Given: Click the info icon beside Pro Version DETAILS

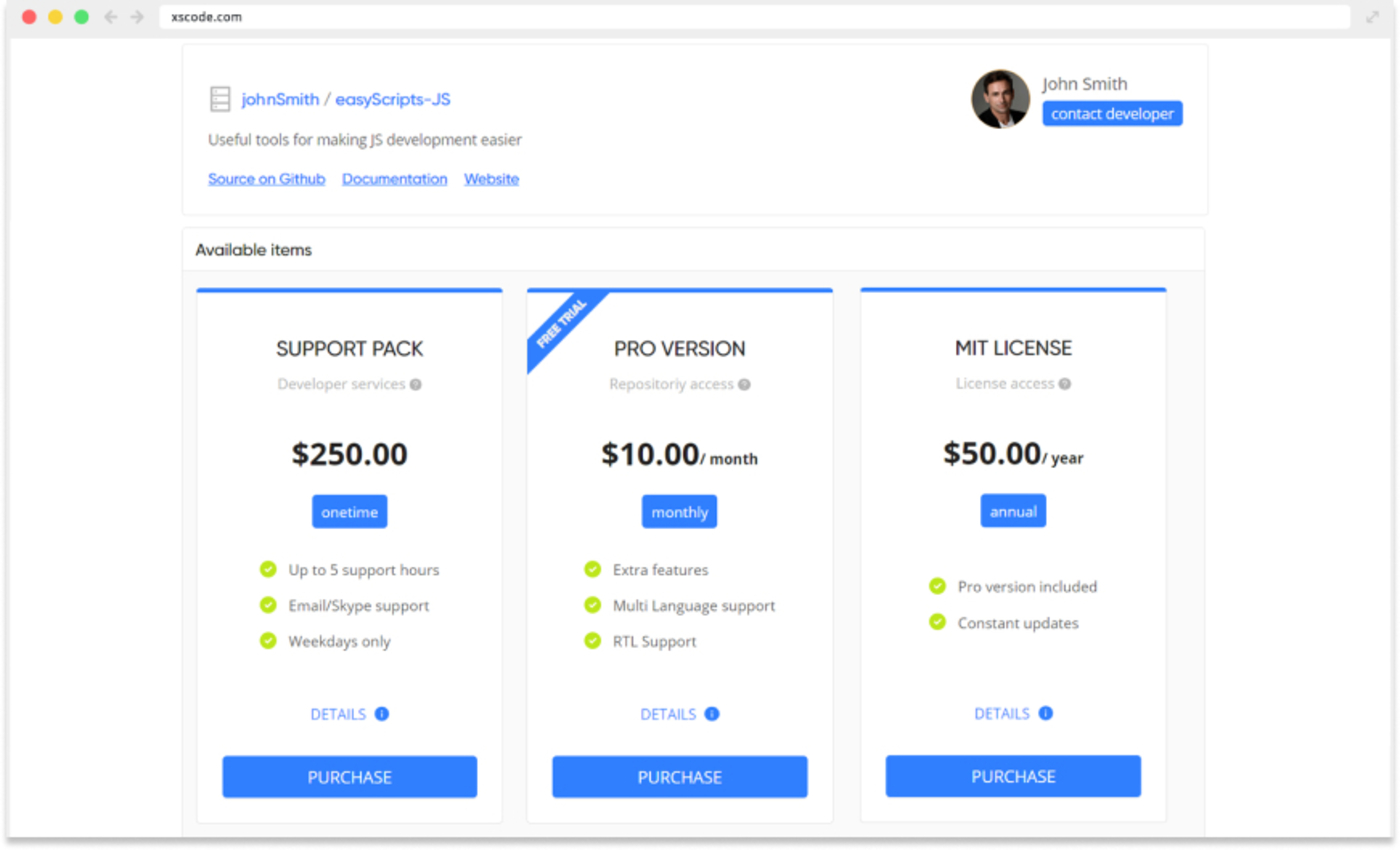Looking at the screenshot, I should click(x=711, y=714).
